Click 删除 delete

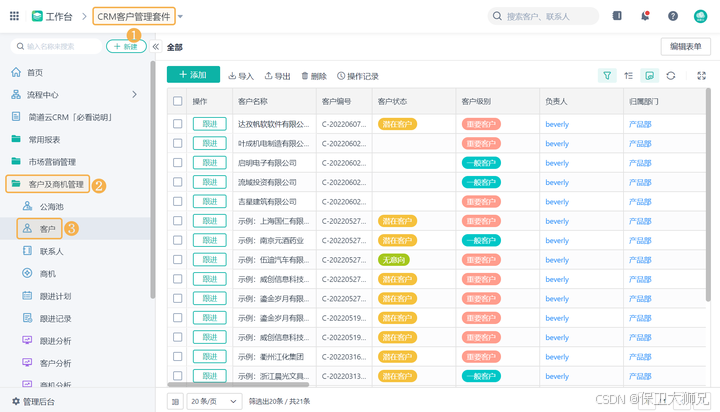314,76
